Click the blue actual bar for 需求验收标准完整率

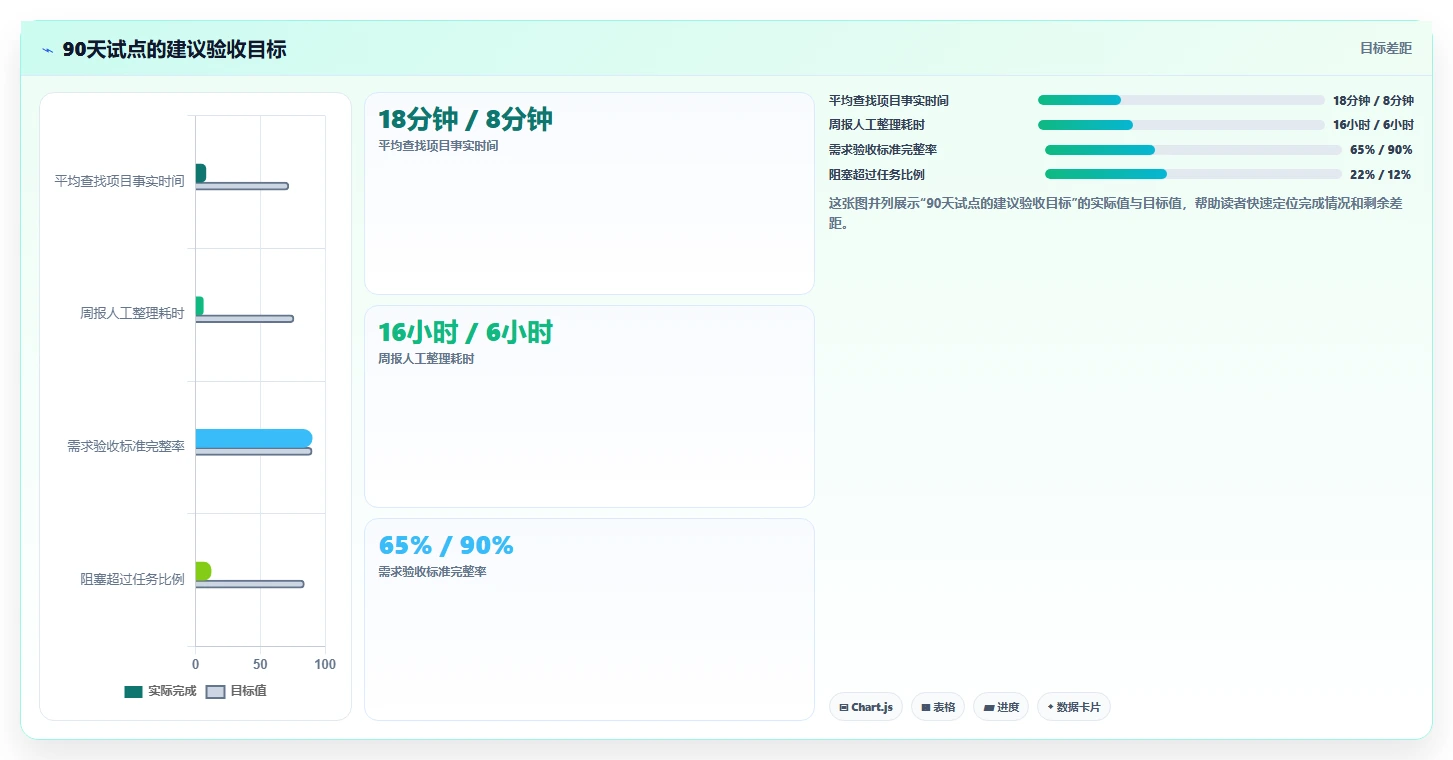254,438
